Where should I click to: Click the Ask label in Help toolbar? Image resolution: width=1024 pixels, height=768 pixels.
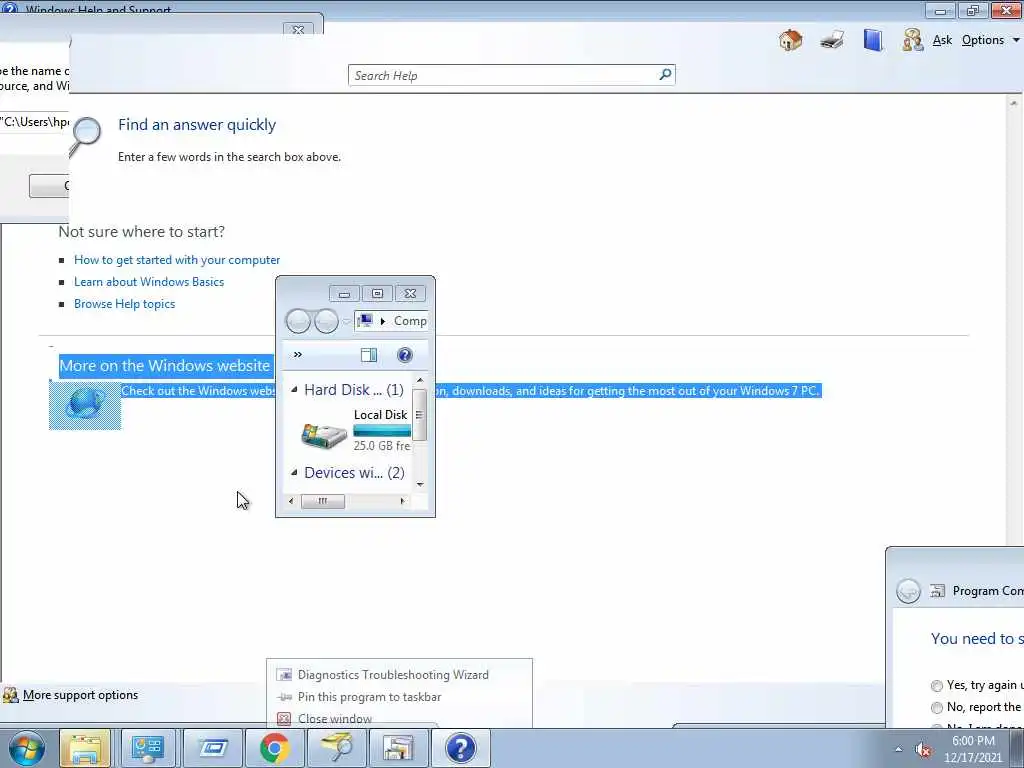pyautogui.click(x=942, y=40)
